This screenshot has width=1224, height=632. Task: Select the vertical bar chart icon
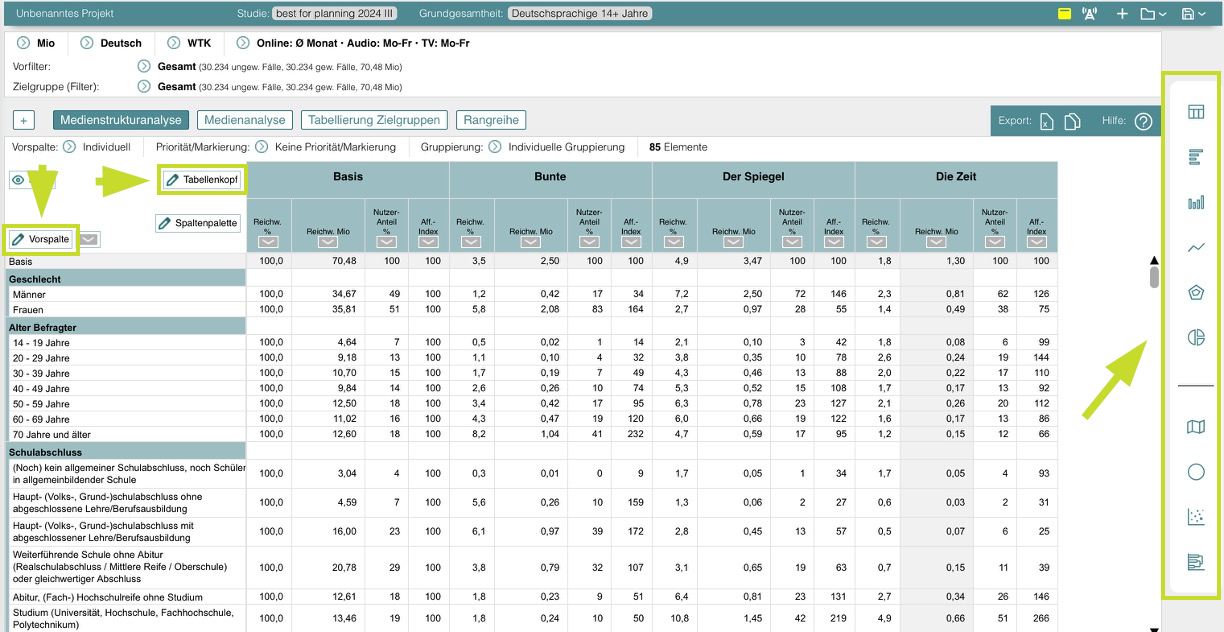pyautogui.click(x=1195, y=203)
